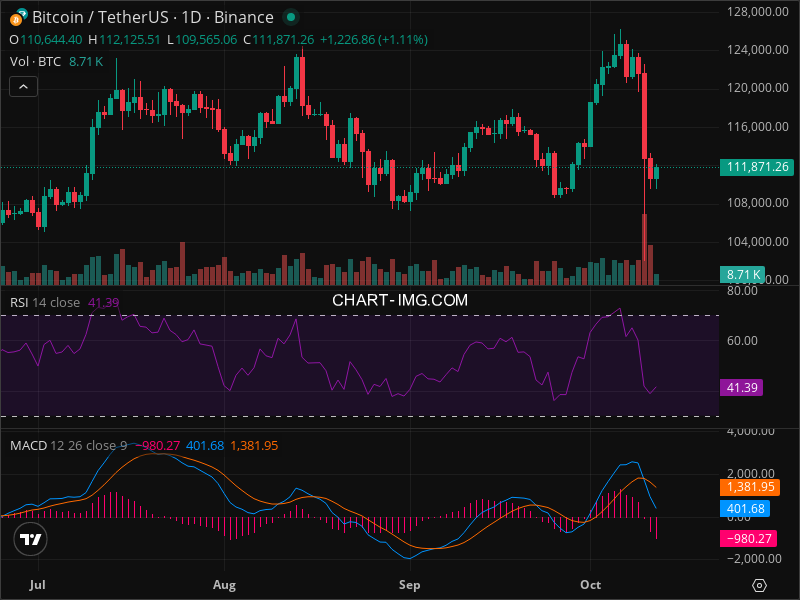Click the pink −980.27 histogram tag
The width and height of the screenshot is (800, 600).
point(748,539)
